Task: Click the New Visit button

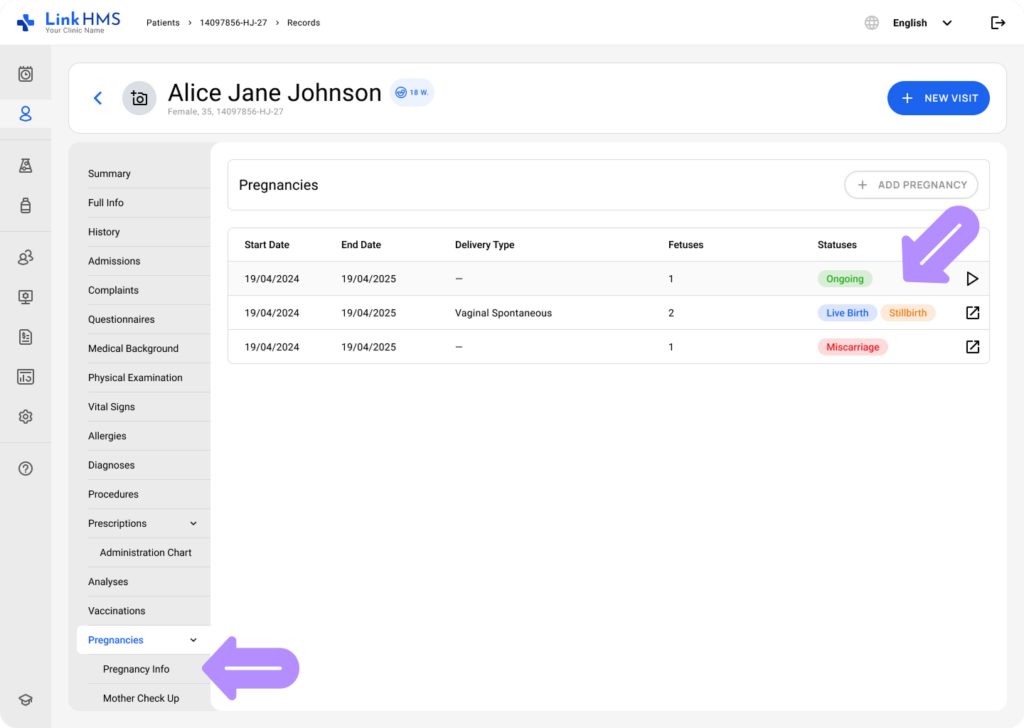Action: [938, 98]
